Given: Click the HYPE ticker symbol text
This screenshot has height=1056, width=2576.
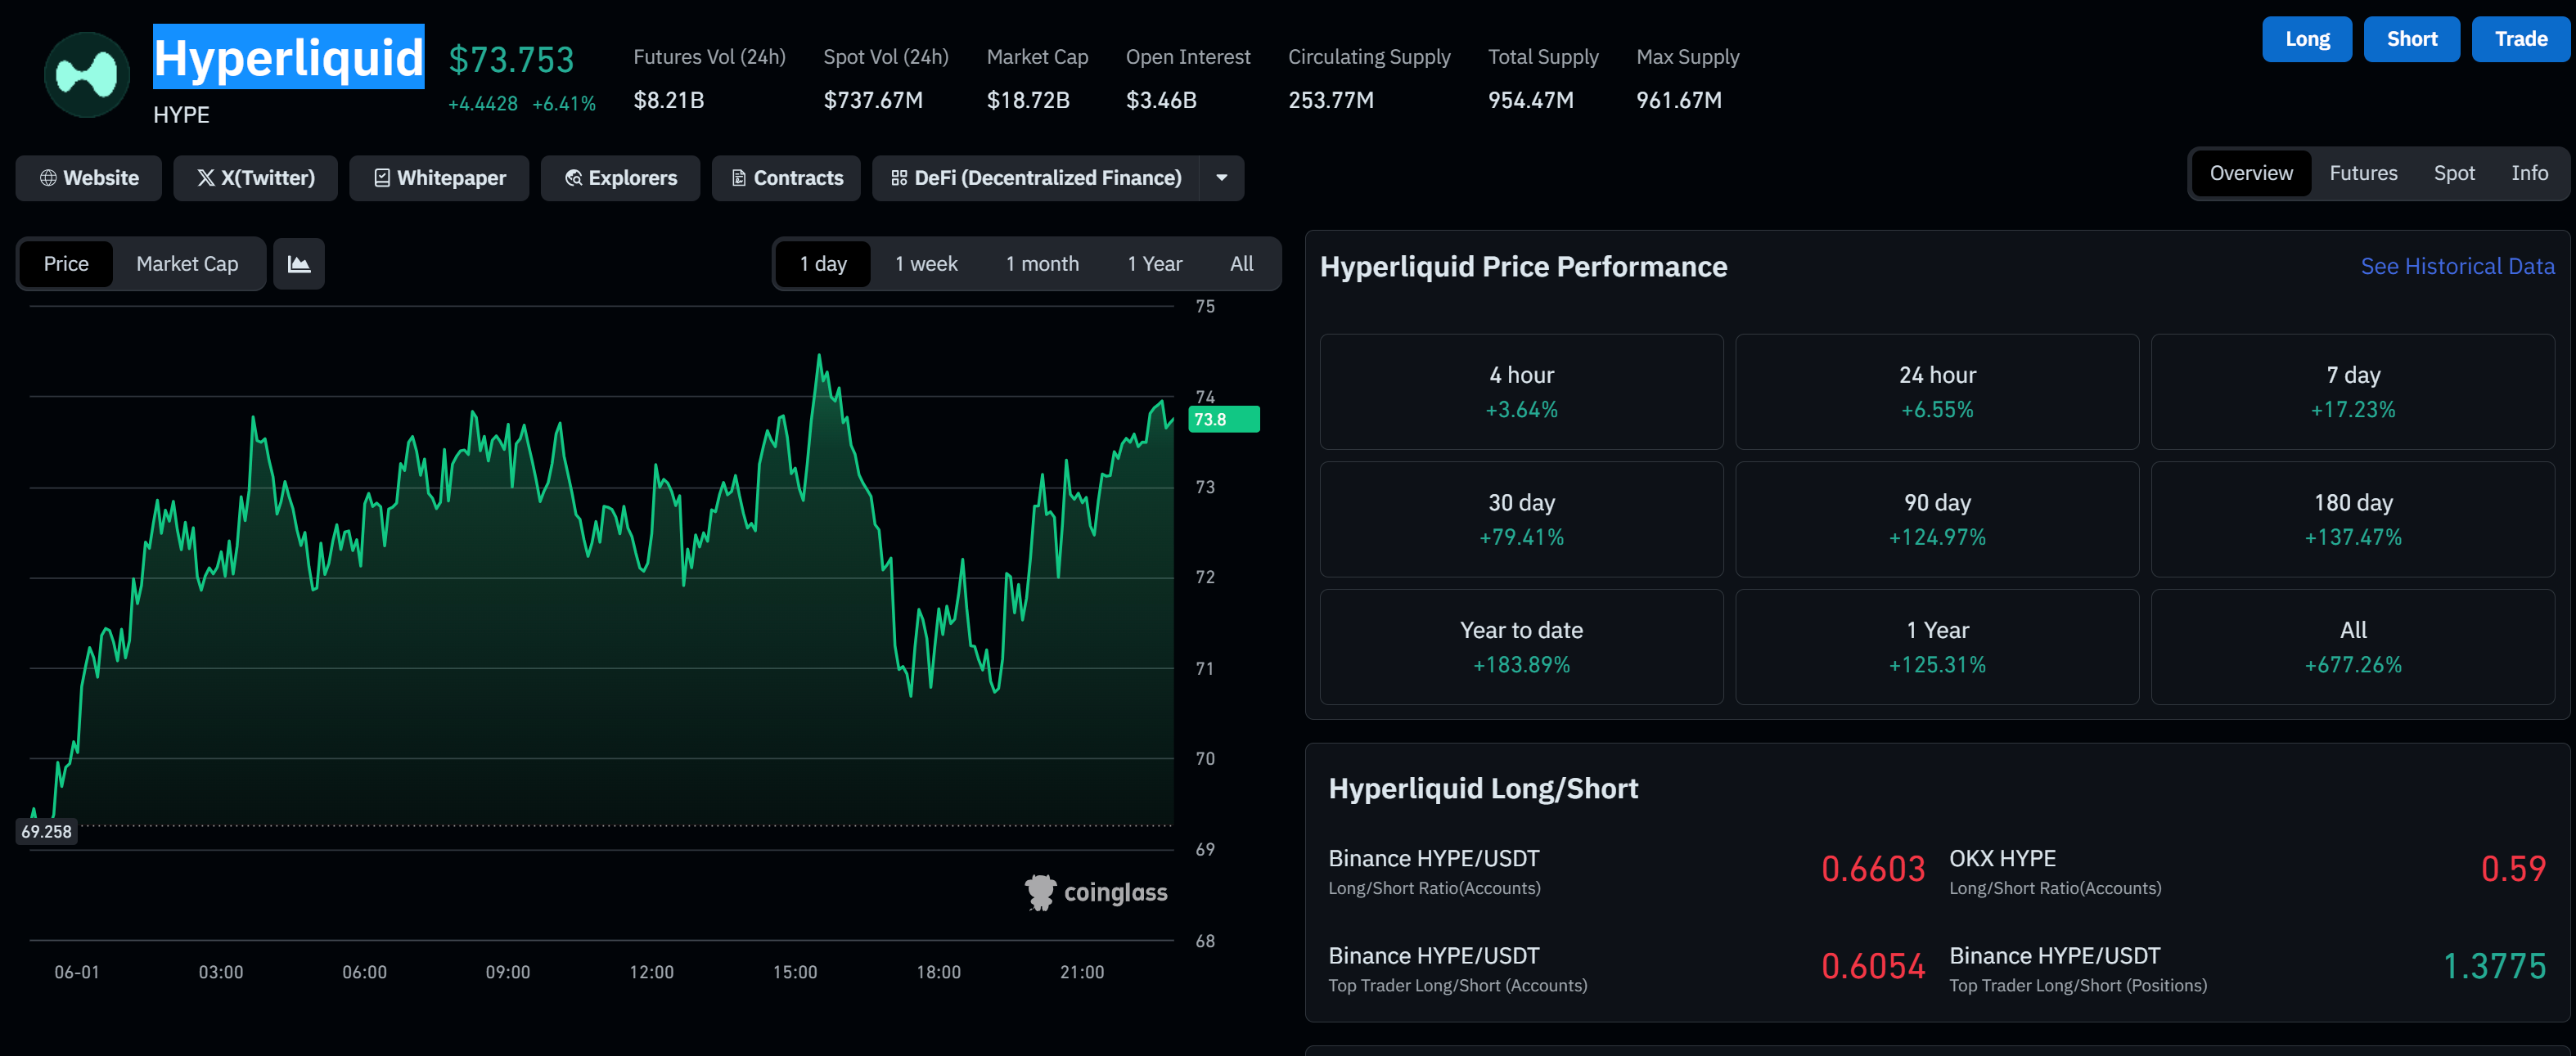Looking at the screenshot, I should (181, 115).
